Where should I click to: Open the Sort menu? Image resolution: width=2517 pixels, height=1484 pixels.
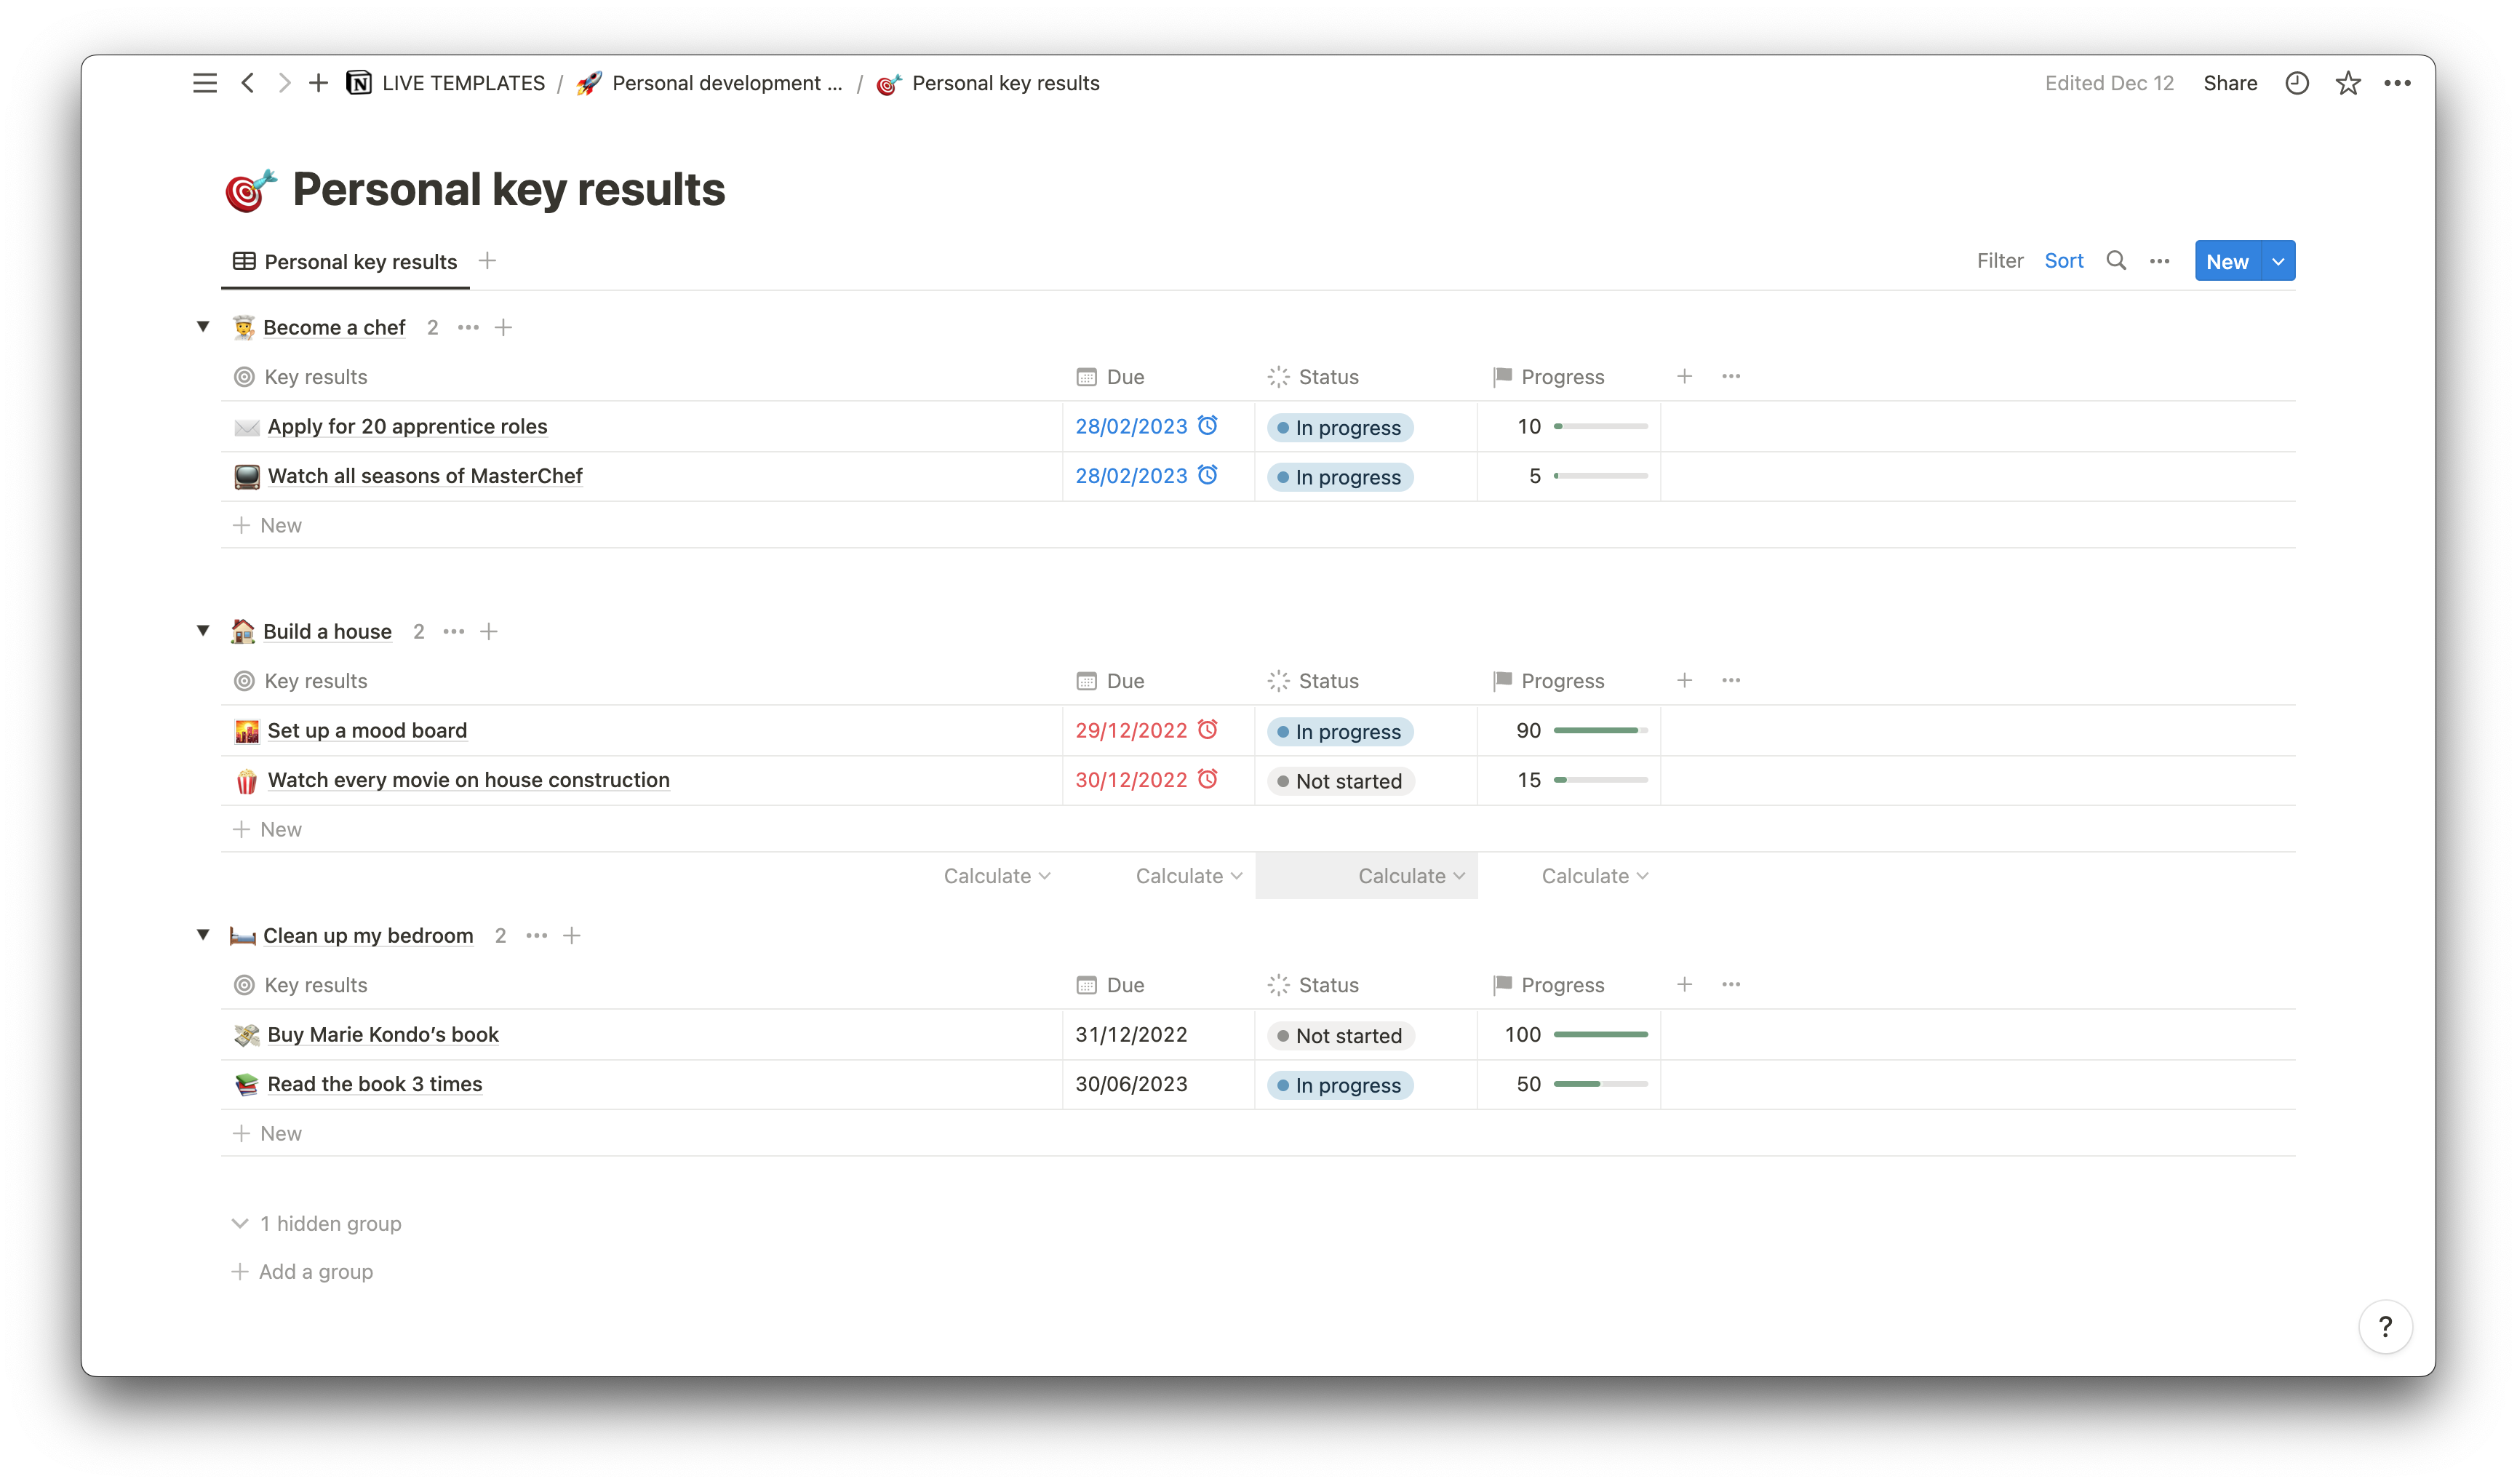(2063, 261)
